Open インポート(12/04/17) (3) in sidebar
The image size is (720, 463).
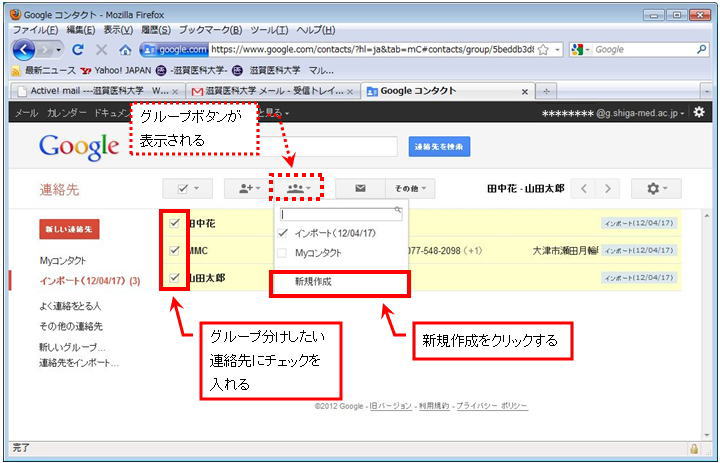coord(90,281)
